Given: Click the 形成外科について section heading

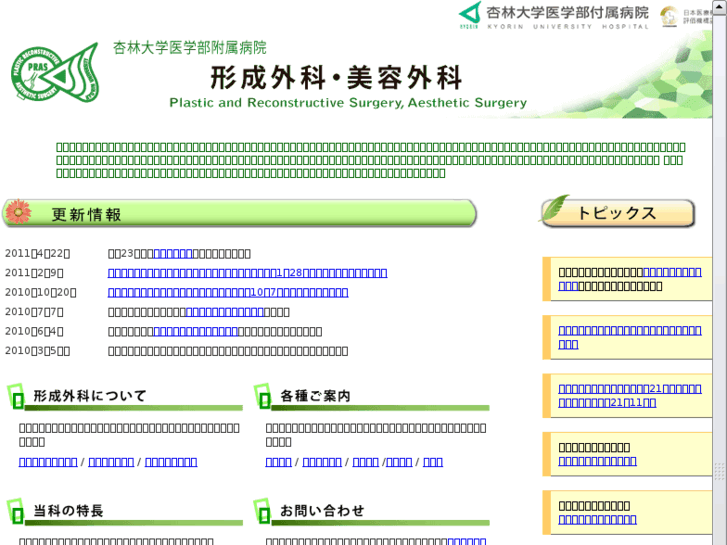Looking at the screenshot, I should coord(90,396).
